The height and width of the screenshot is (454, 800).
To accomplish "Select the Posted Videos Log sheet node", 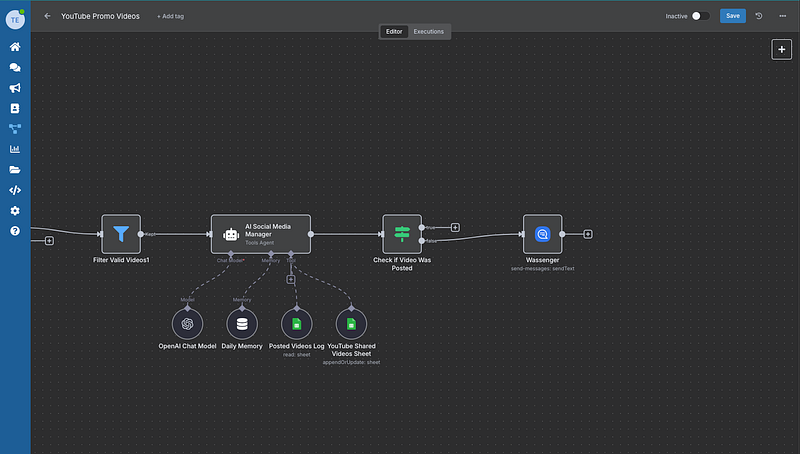I will point(296,323).
